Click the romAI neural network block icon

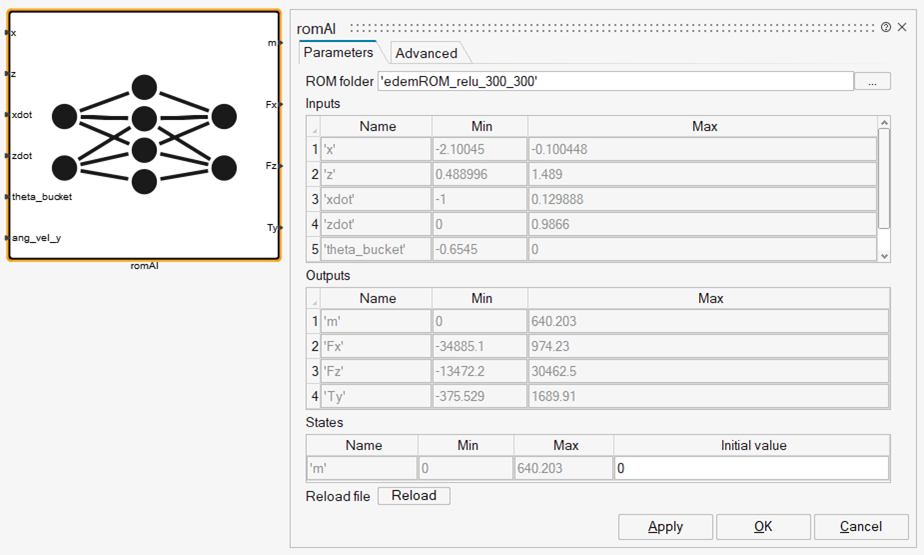tap(143, 135)
